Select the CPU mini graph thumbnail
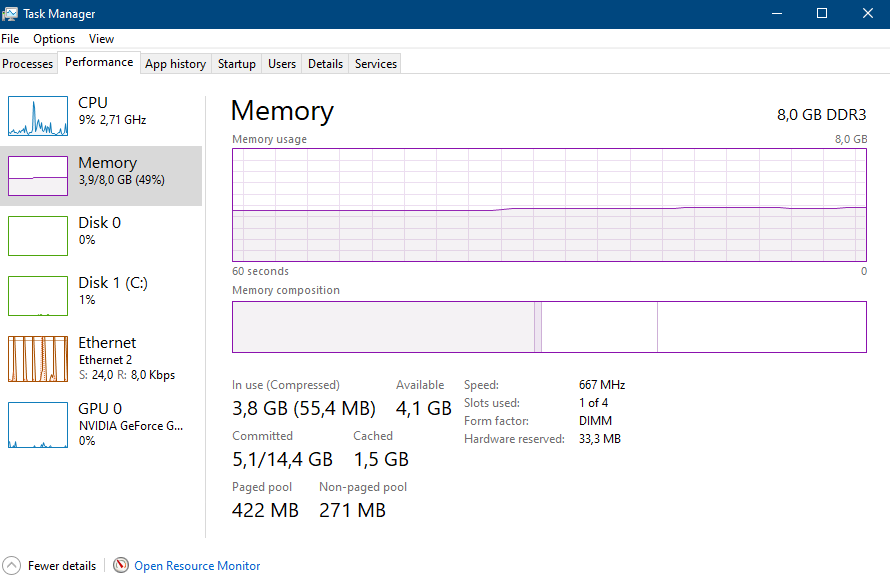 38,116
